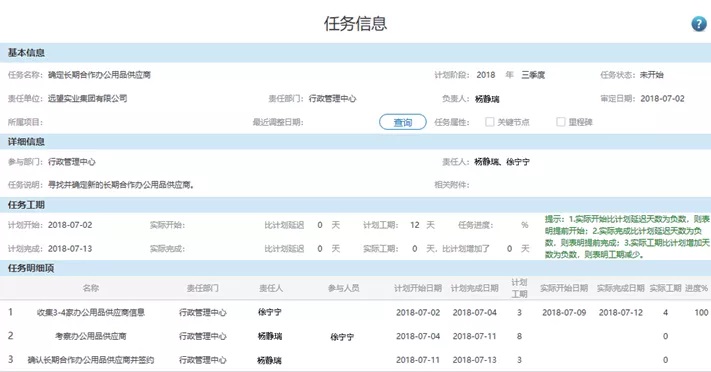The image size is (711, 372).
Task: Select row 收集3-4家办公用品供应商信息
Action: pos(356,312)
